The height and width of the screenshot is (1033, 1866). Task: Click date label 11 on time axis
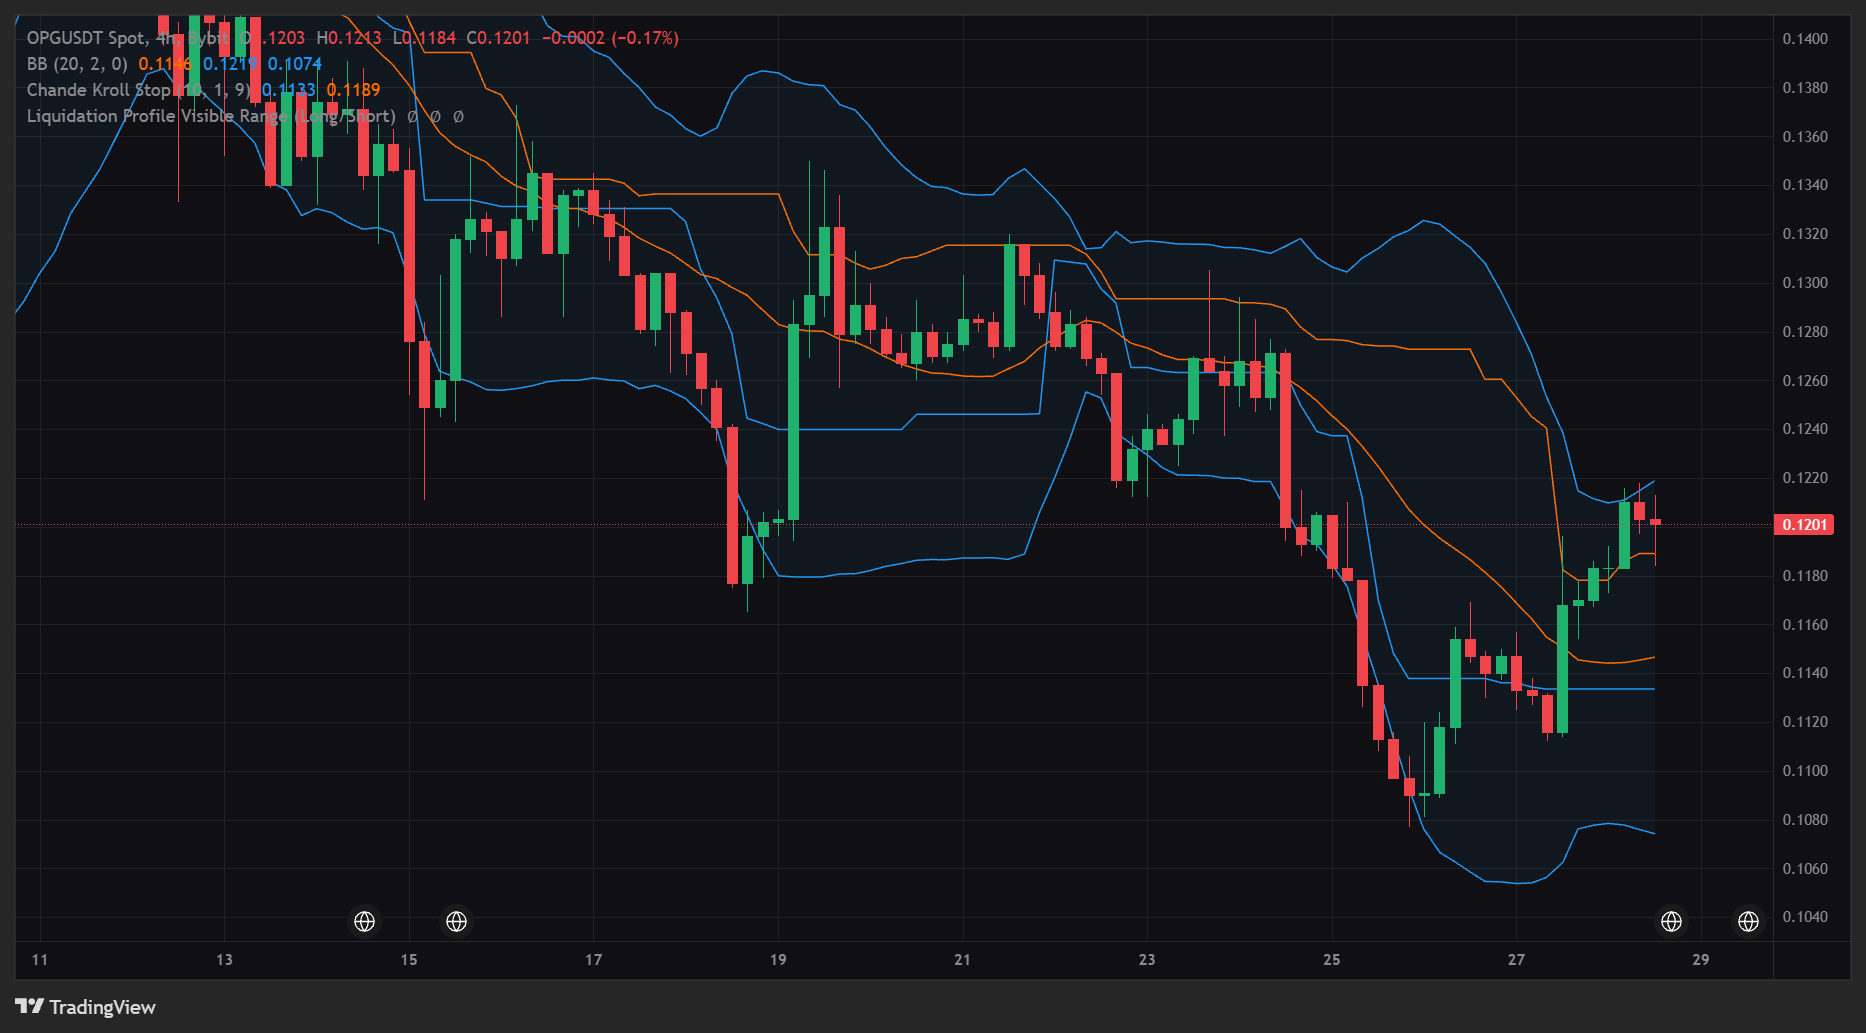(40, 960)
